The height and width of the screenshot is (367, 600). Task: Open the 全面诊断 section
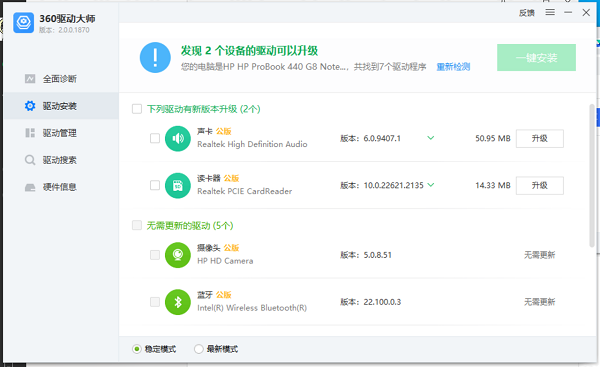(61, 79)
